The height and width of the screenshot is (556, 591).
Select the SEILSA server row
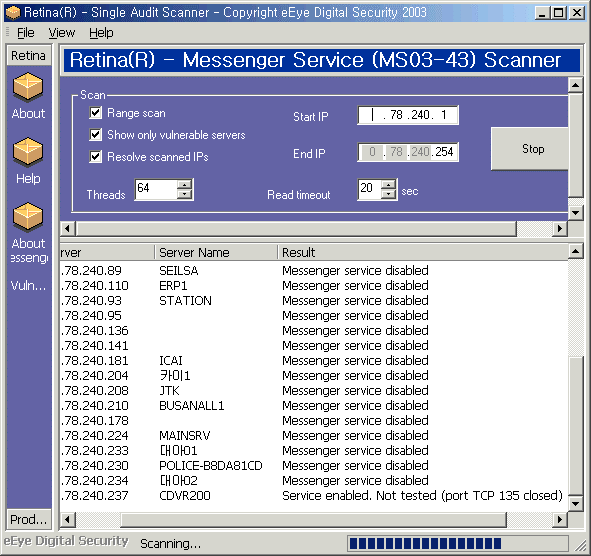coord(314,271)
